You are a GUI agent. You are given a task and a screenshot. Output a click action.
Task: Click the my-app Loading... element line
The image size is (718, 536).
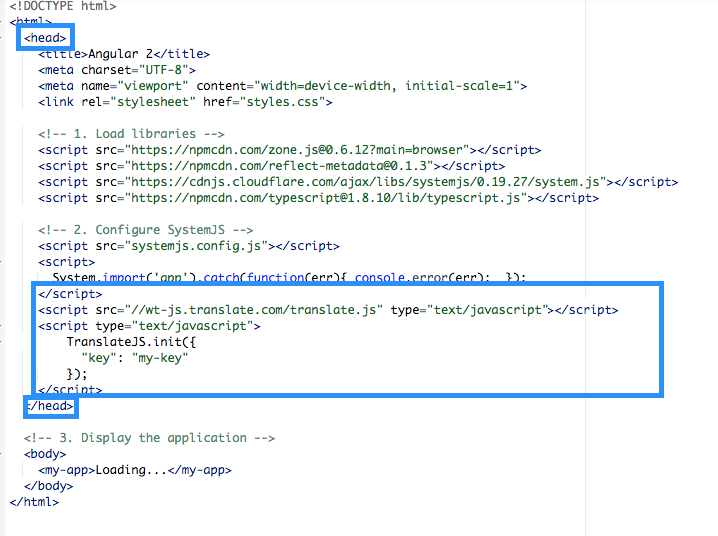tap(135, 470)
